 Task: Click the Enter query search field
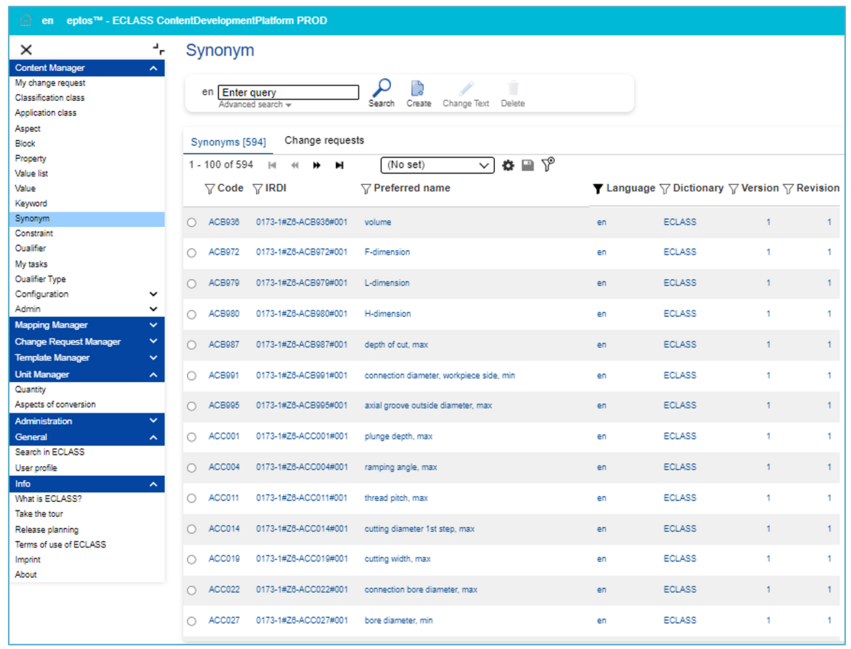[288, 92]
